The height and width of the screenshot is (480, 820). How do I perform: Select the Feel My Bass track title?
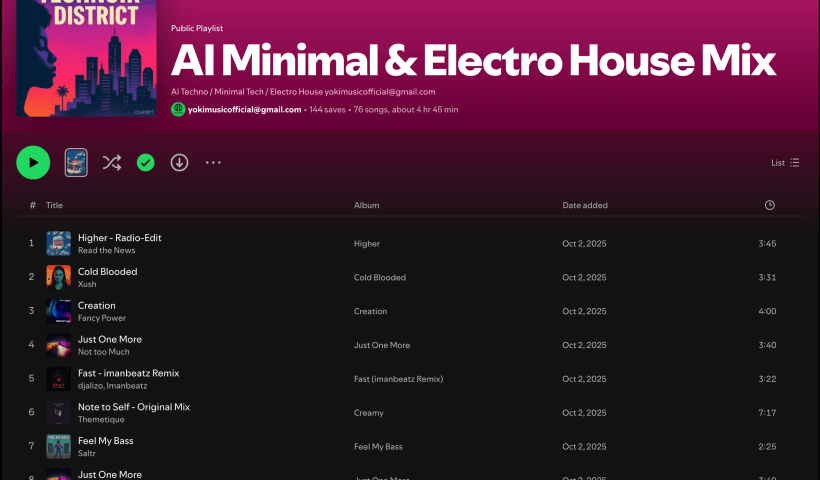pyautogui.click(x=105, y=441)
